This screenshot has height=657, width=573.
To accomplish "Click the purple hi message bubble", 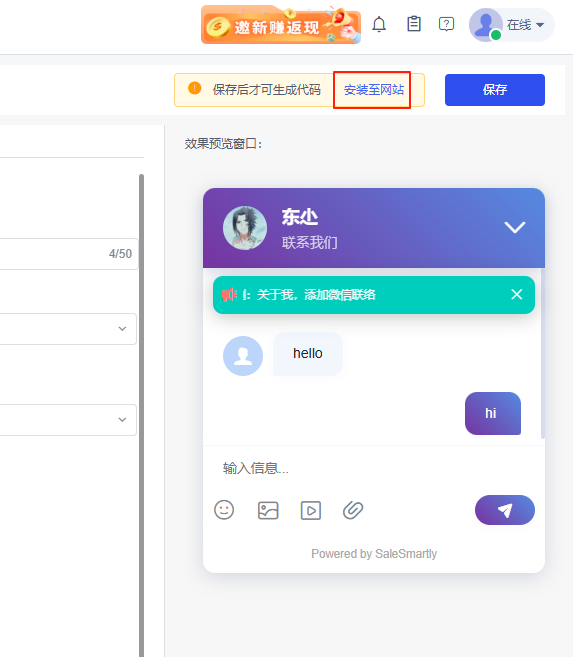I will 493,413.
